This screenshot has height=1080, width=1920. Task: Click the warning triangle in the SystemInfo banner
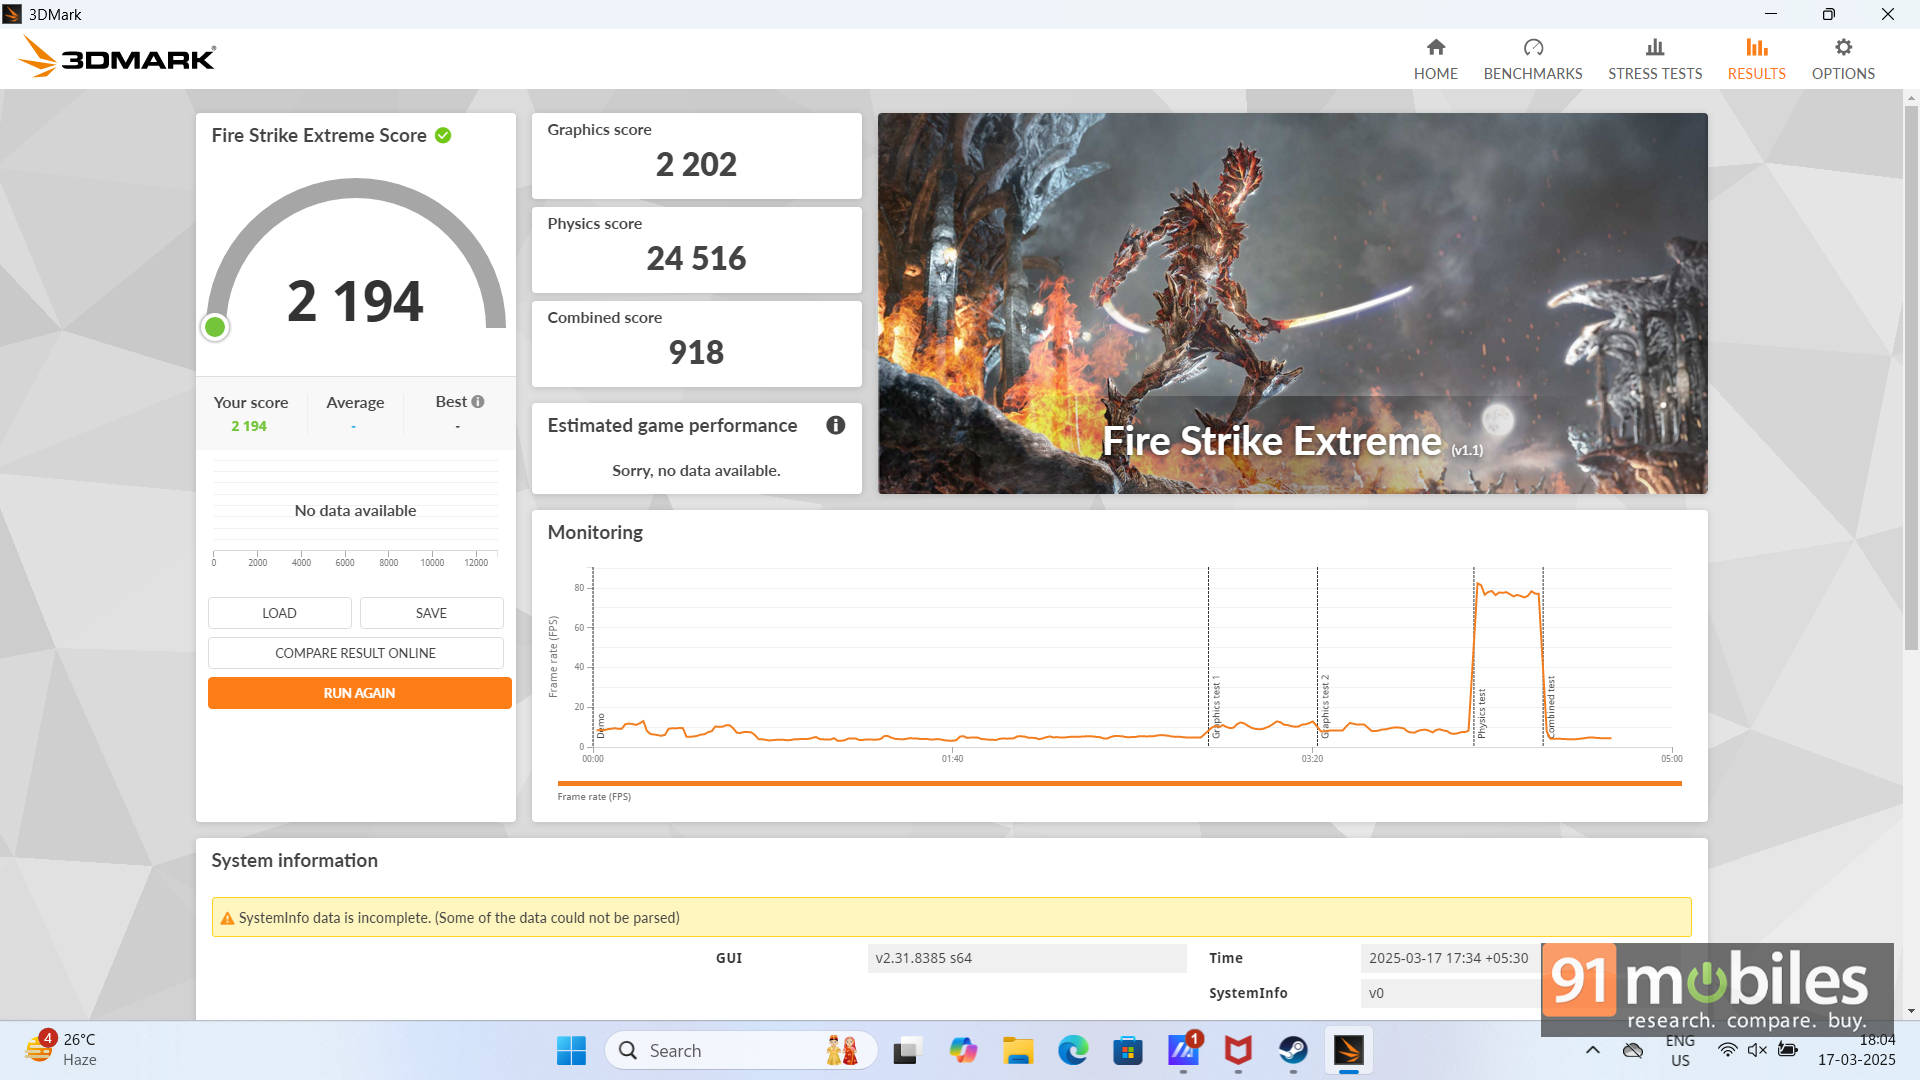227,918
